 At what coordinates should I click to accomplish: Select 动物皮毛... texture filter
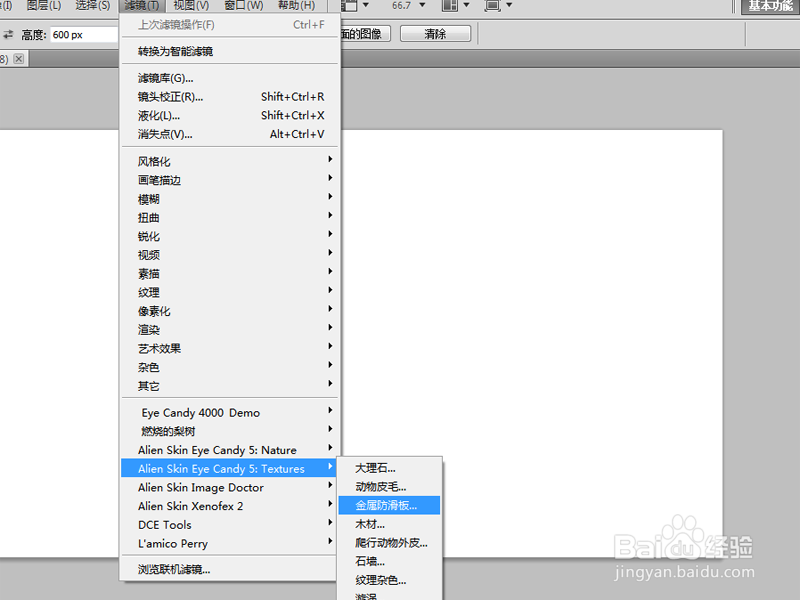click(x=389, y=487)
